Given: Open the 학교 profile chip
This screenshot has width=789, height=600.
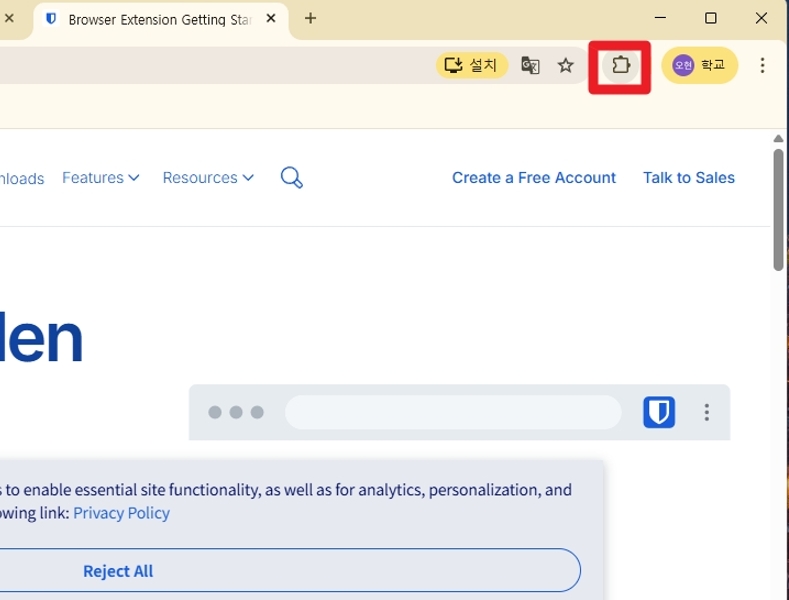Looking at the screenshot, I should tap(699, 66).
